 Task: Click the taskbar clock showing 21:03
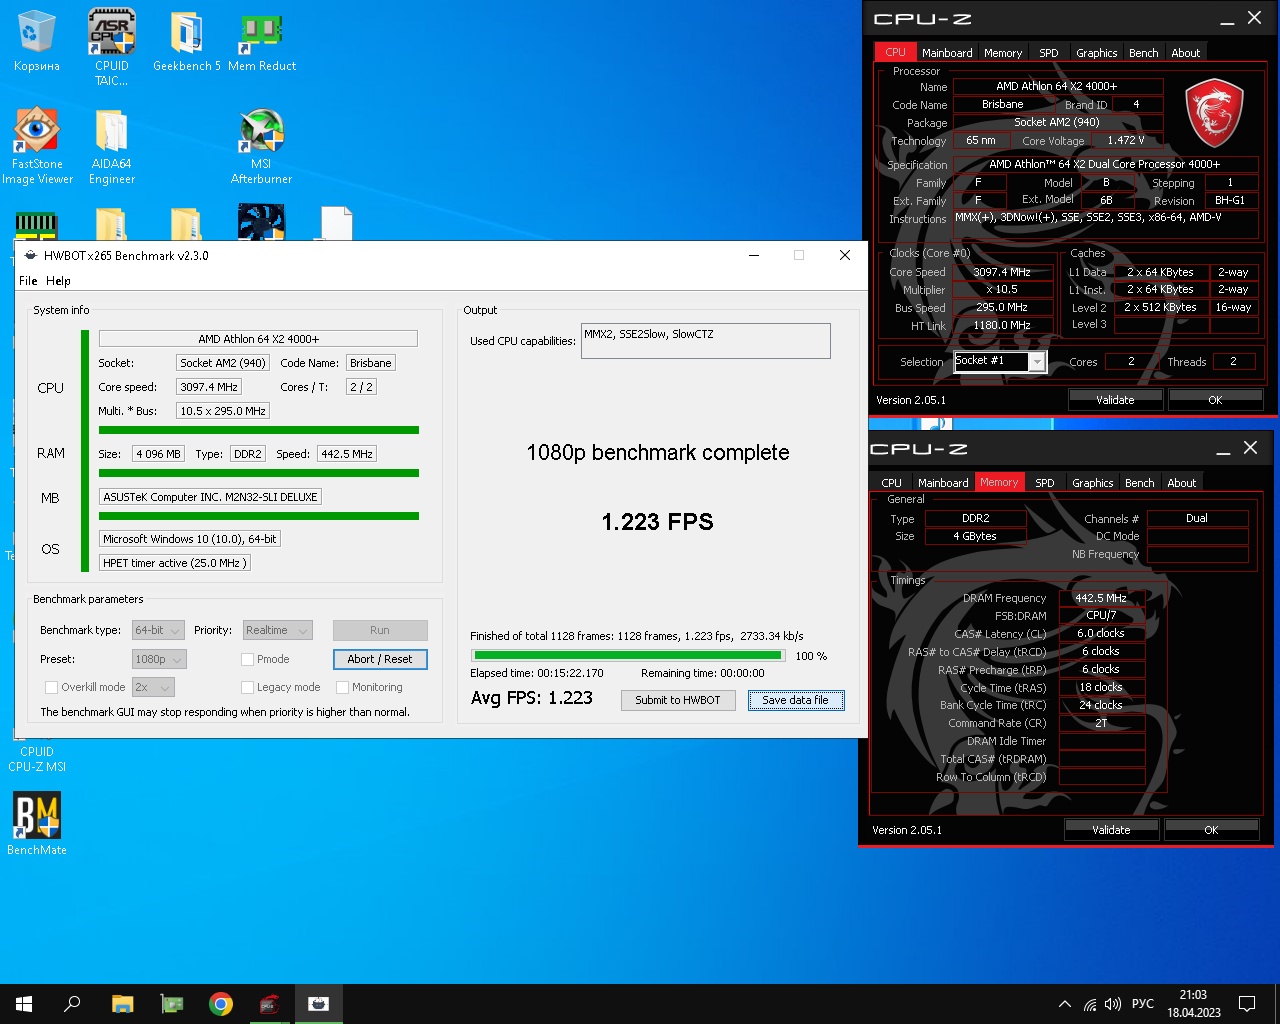click(1193, 1004)
